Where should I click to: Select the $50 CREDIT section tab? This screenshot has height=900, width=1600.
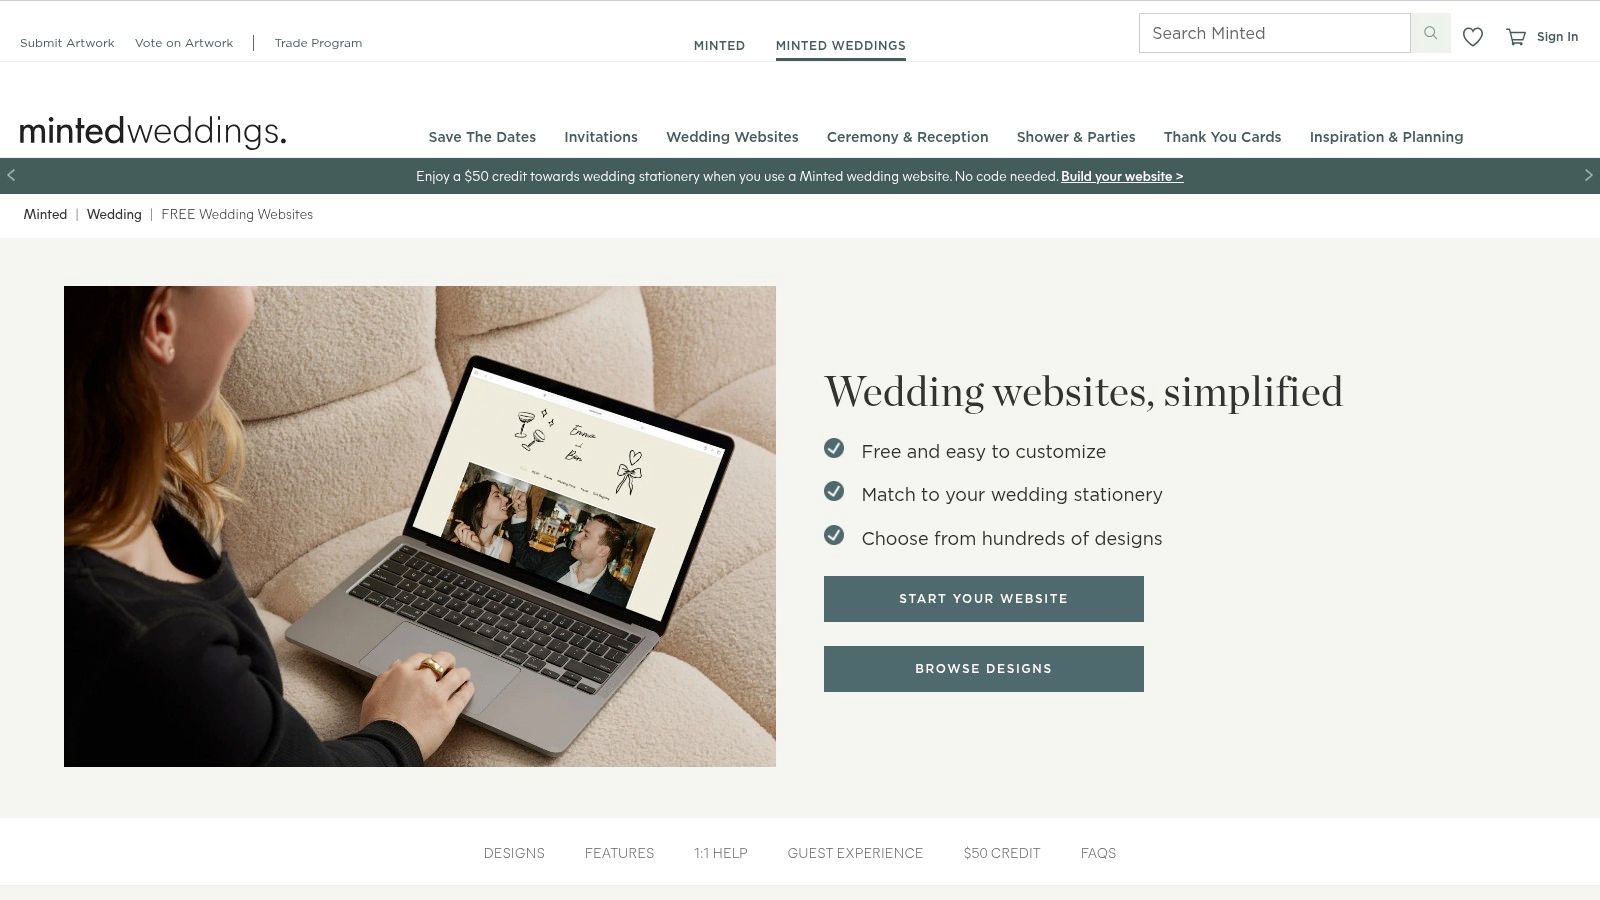[1002, 853]
